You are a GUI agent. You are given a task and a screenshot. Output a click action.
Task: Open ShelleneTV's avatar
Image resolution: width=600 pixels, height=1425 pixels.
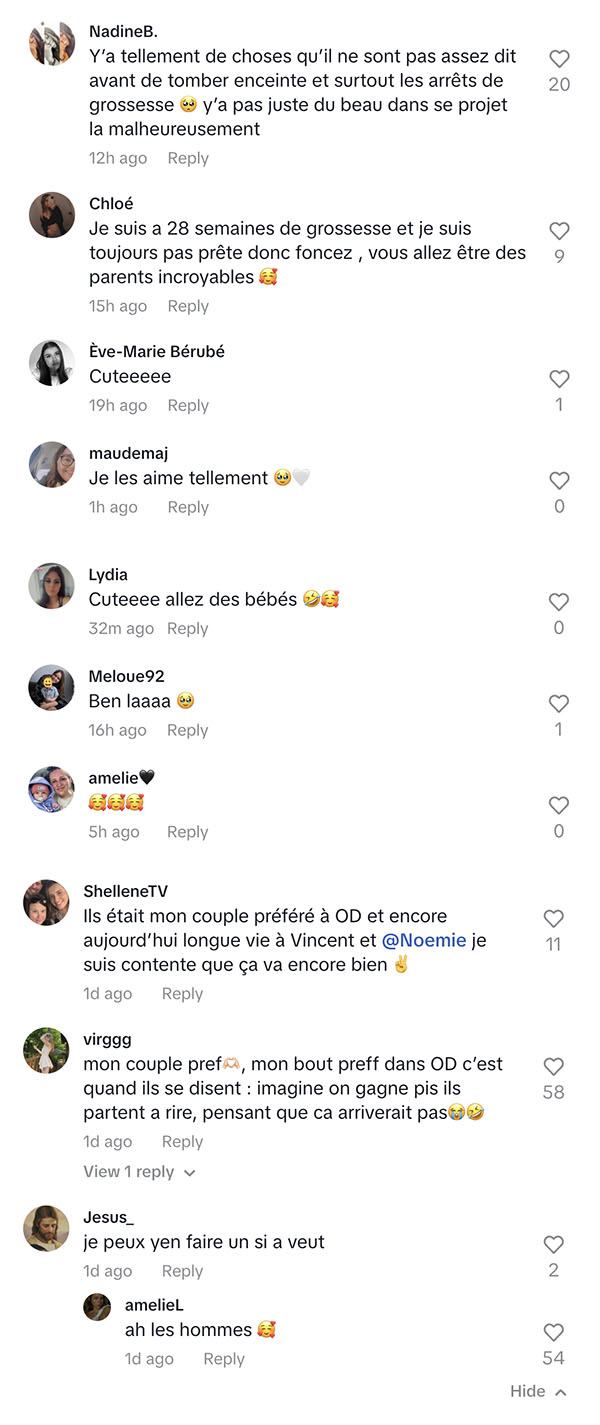[46, 903]
